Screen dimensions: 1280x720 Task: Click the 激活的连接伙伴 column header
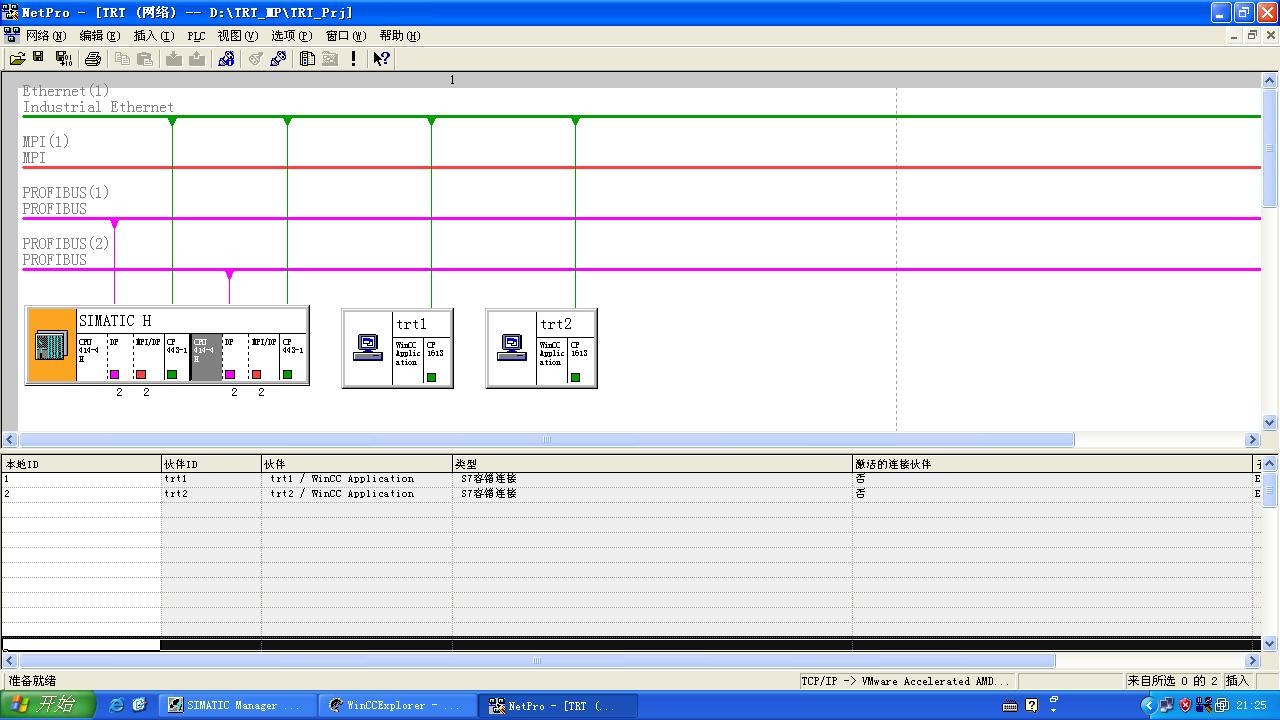tap(1053, 464)
